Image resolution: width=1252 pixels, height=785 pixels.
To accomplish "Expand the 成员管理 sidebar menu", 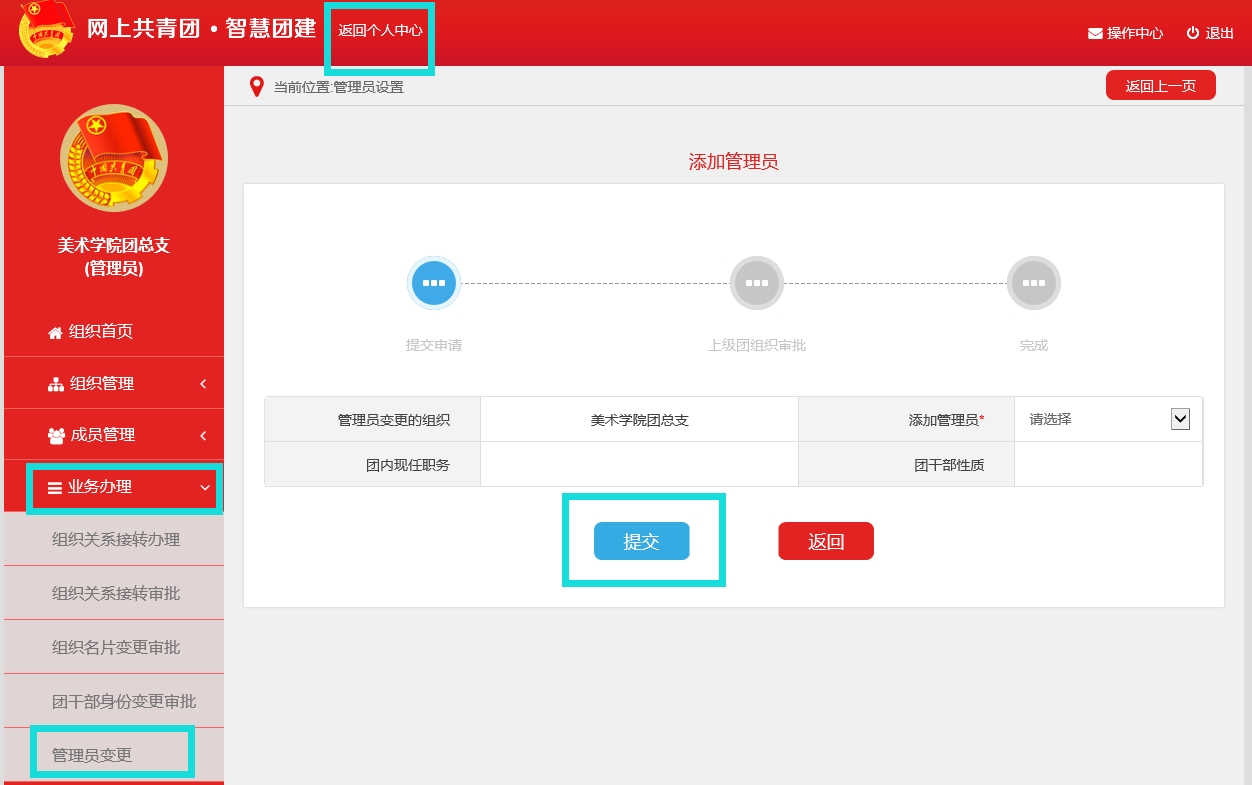I will 114,435.
